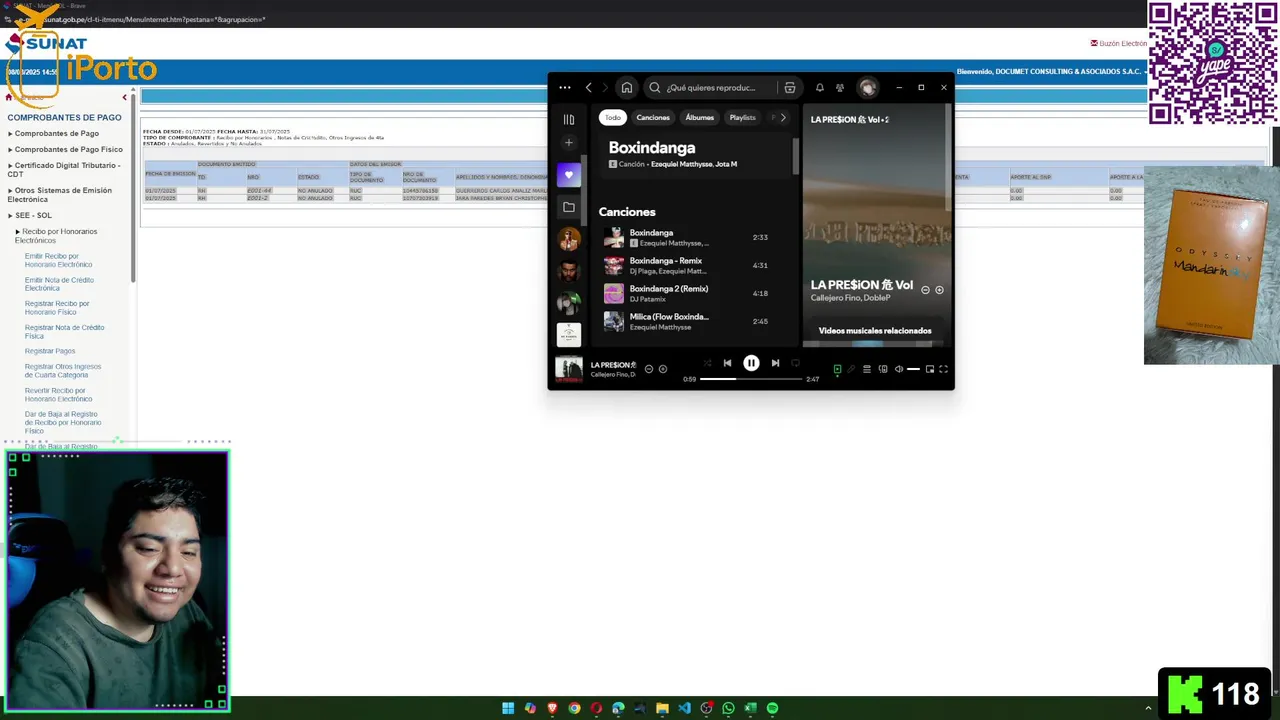1280x720 pixels.
Task: Toggle shuffle in Spotify player
Action: click(x=707, y=363)
